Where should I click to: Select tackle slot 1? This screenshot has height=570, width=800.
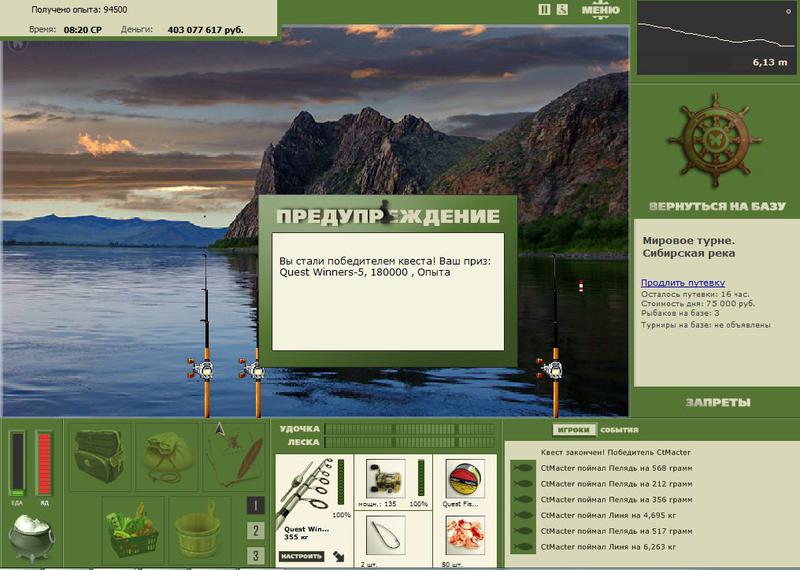(x=256, y=505)
